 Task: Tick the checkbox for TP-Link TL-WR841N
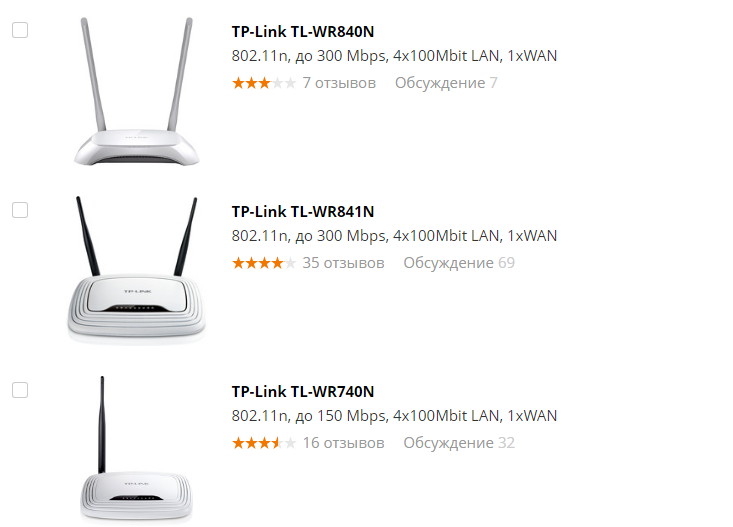(x=20, y=210)
